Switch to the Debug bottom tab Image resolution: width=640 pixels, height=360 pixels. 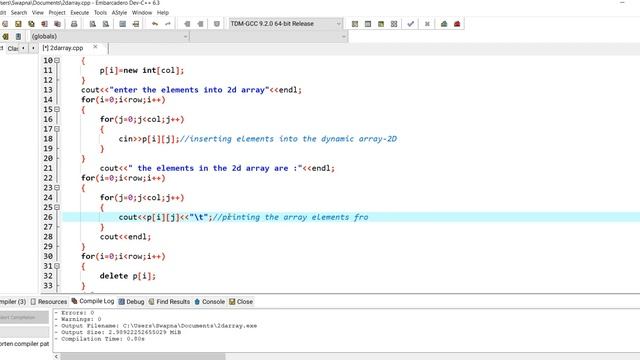131,302
